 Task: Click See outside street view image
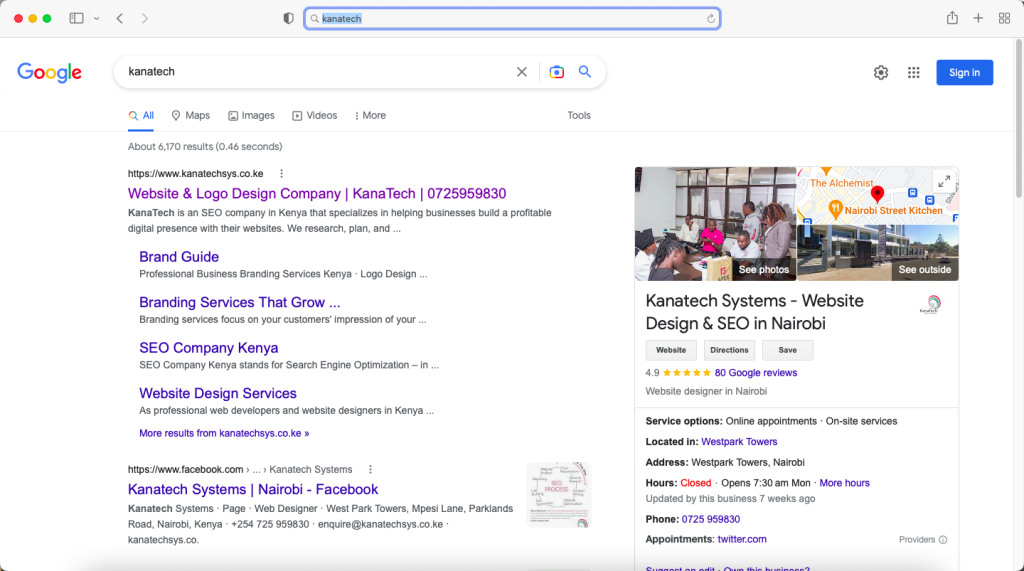(x=925, y=270)
